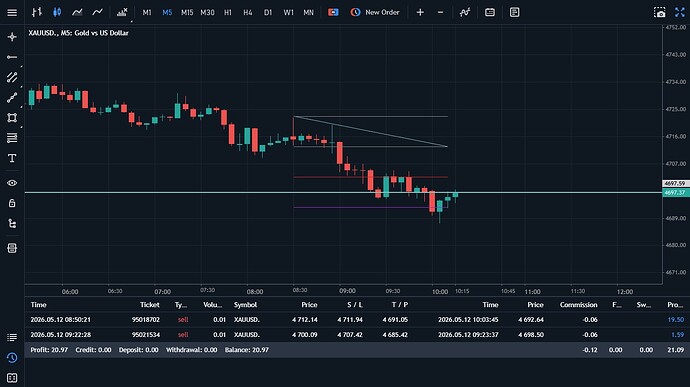Show the trade positions list icon
The width and height of the screenshot is (690, 387).
tap(12, 337)
